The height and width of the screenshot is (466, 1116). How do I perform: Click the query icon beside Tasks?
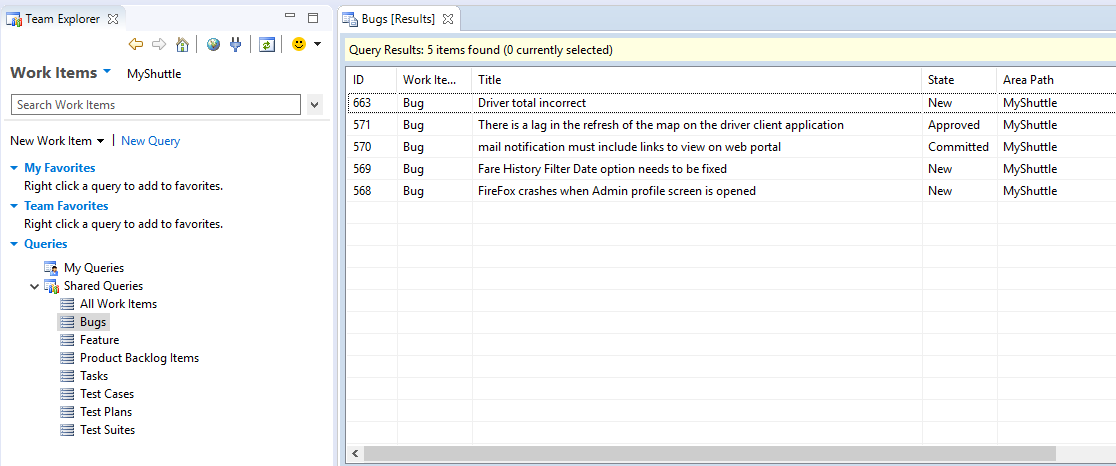coord(67,376)
